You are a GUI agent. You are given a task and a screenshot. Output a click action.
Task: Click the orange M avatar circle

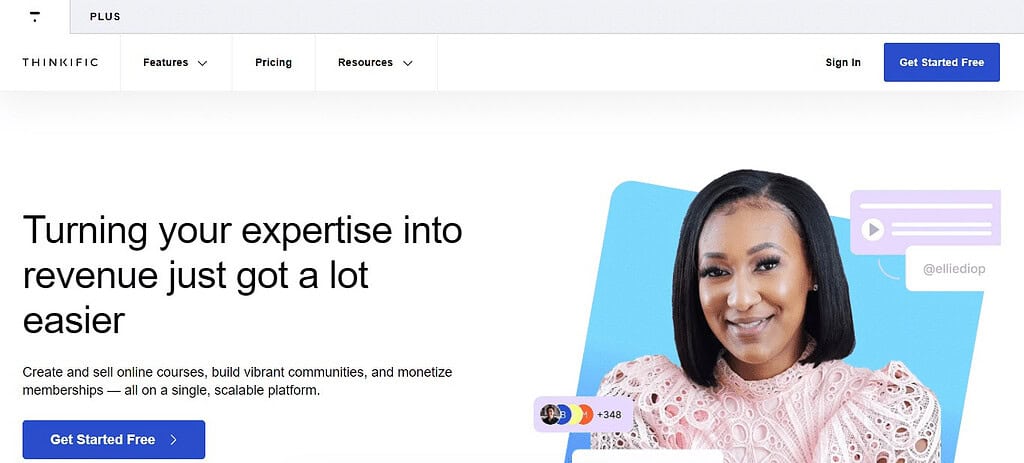(x=585, y=414)
